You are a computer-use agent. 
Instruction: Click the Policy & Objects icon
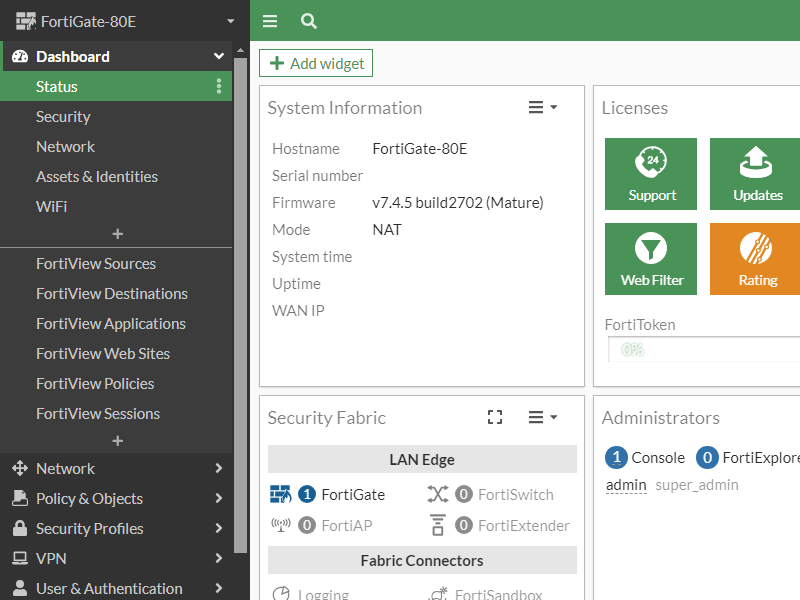(20, 498)
